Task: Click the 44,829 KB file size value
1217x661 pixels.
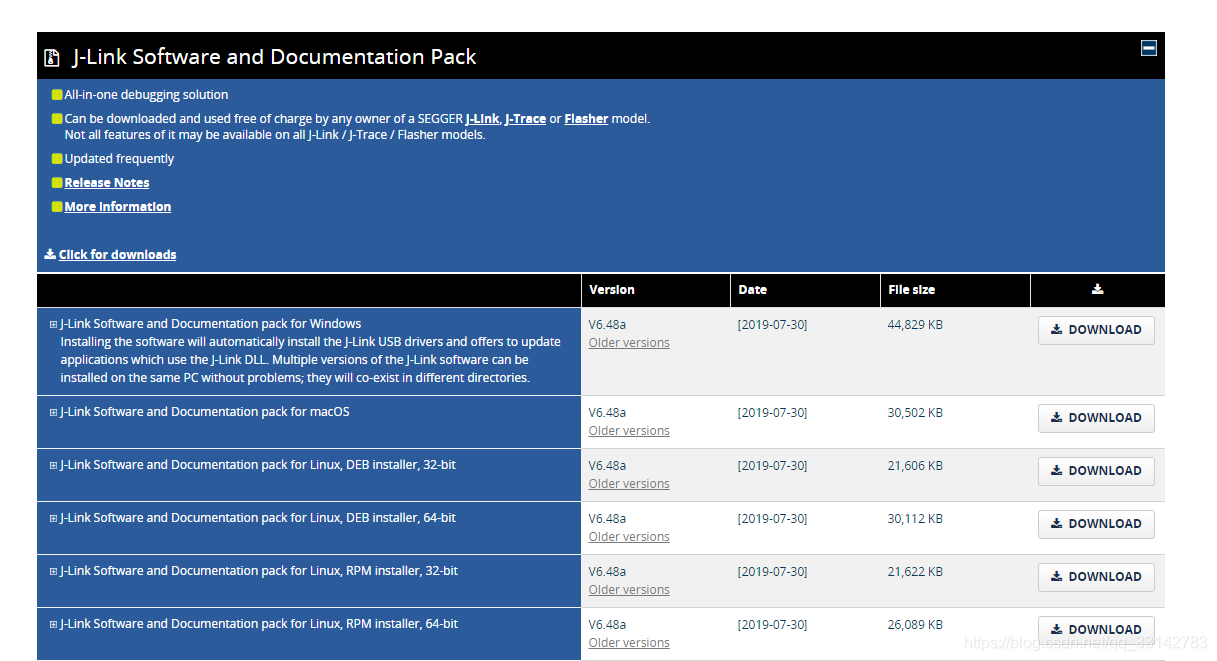Action: pyautogui.click(x=915, y=325)
